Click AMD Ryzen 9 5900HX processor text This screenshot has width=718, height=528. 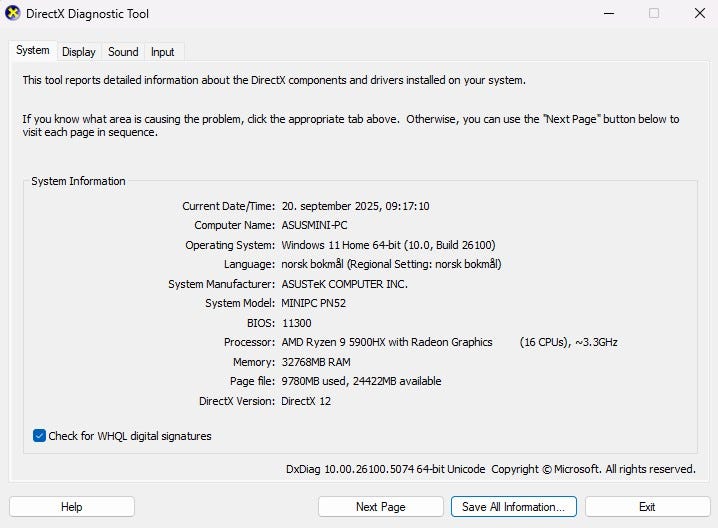click(x=387, y=342)
